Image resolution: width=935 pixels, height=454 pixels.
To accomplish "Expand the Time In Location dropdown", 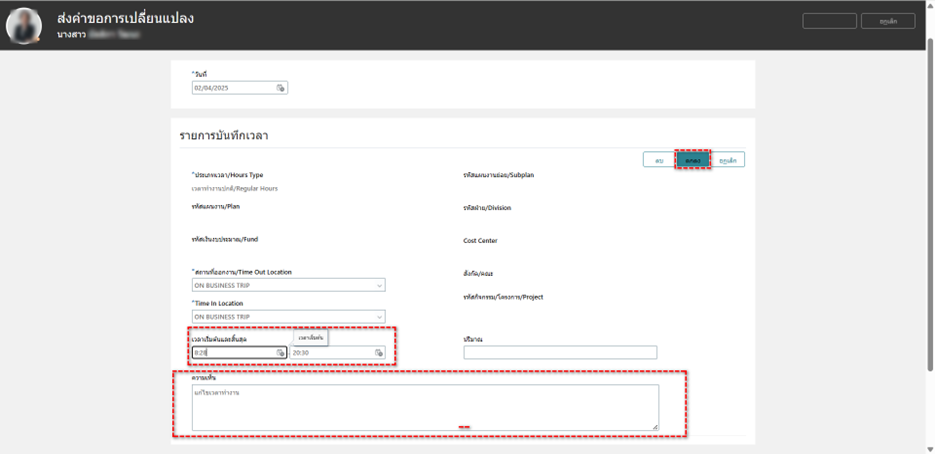I will [x=379, y=317].
